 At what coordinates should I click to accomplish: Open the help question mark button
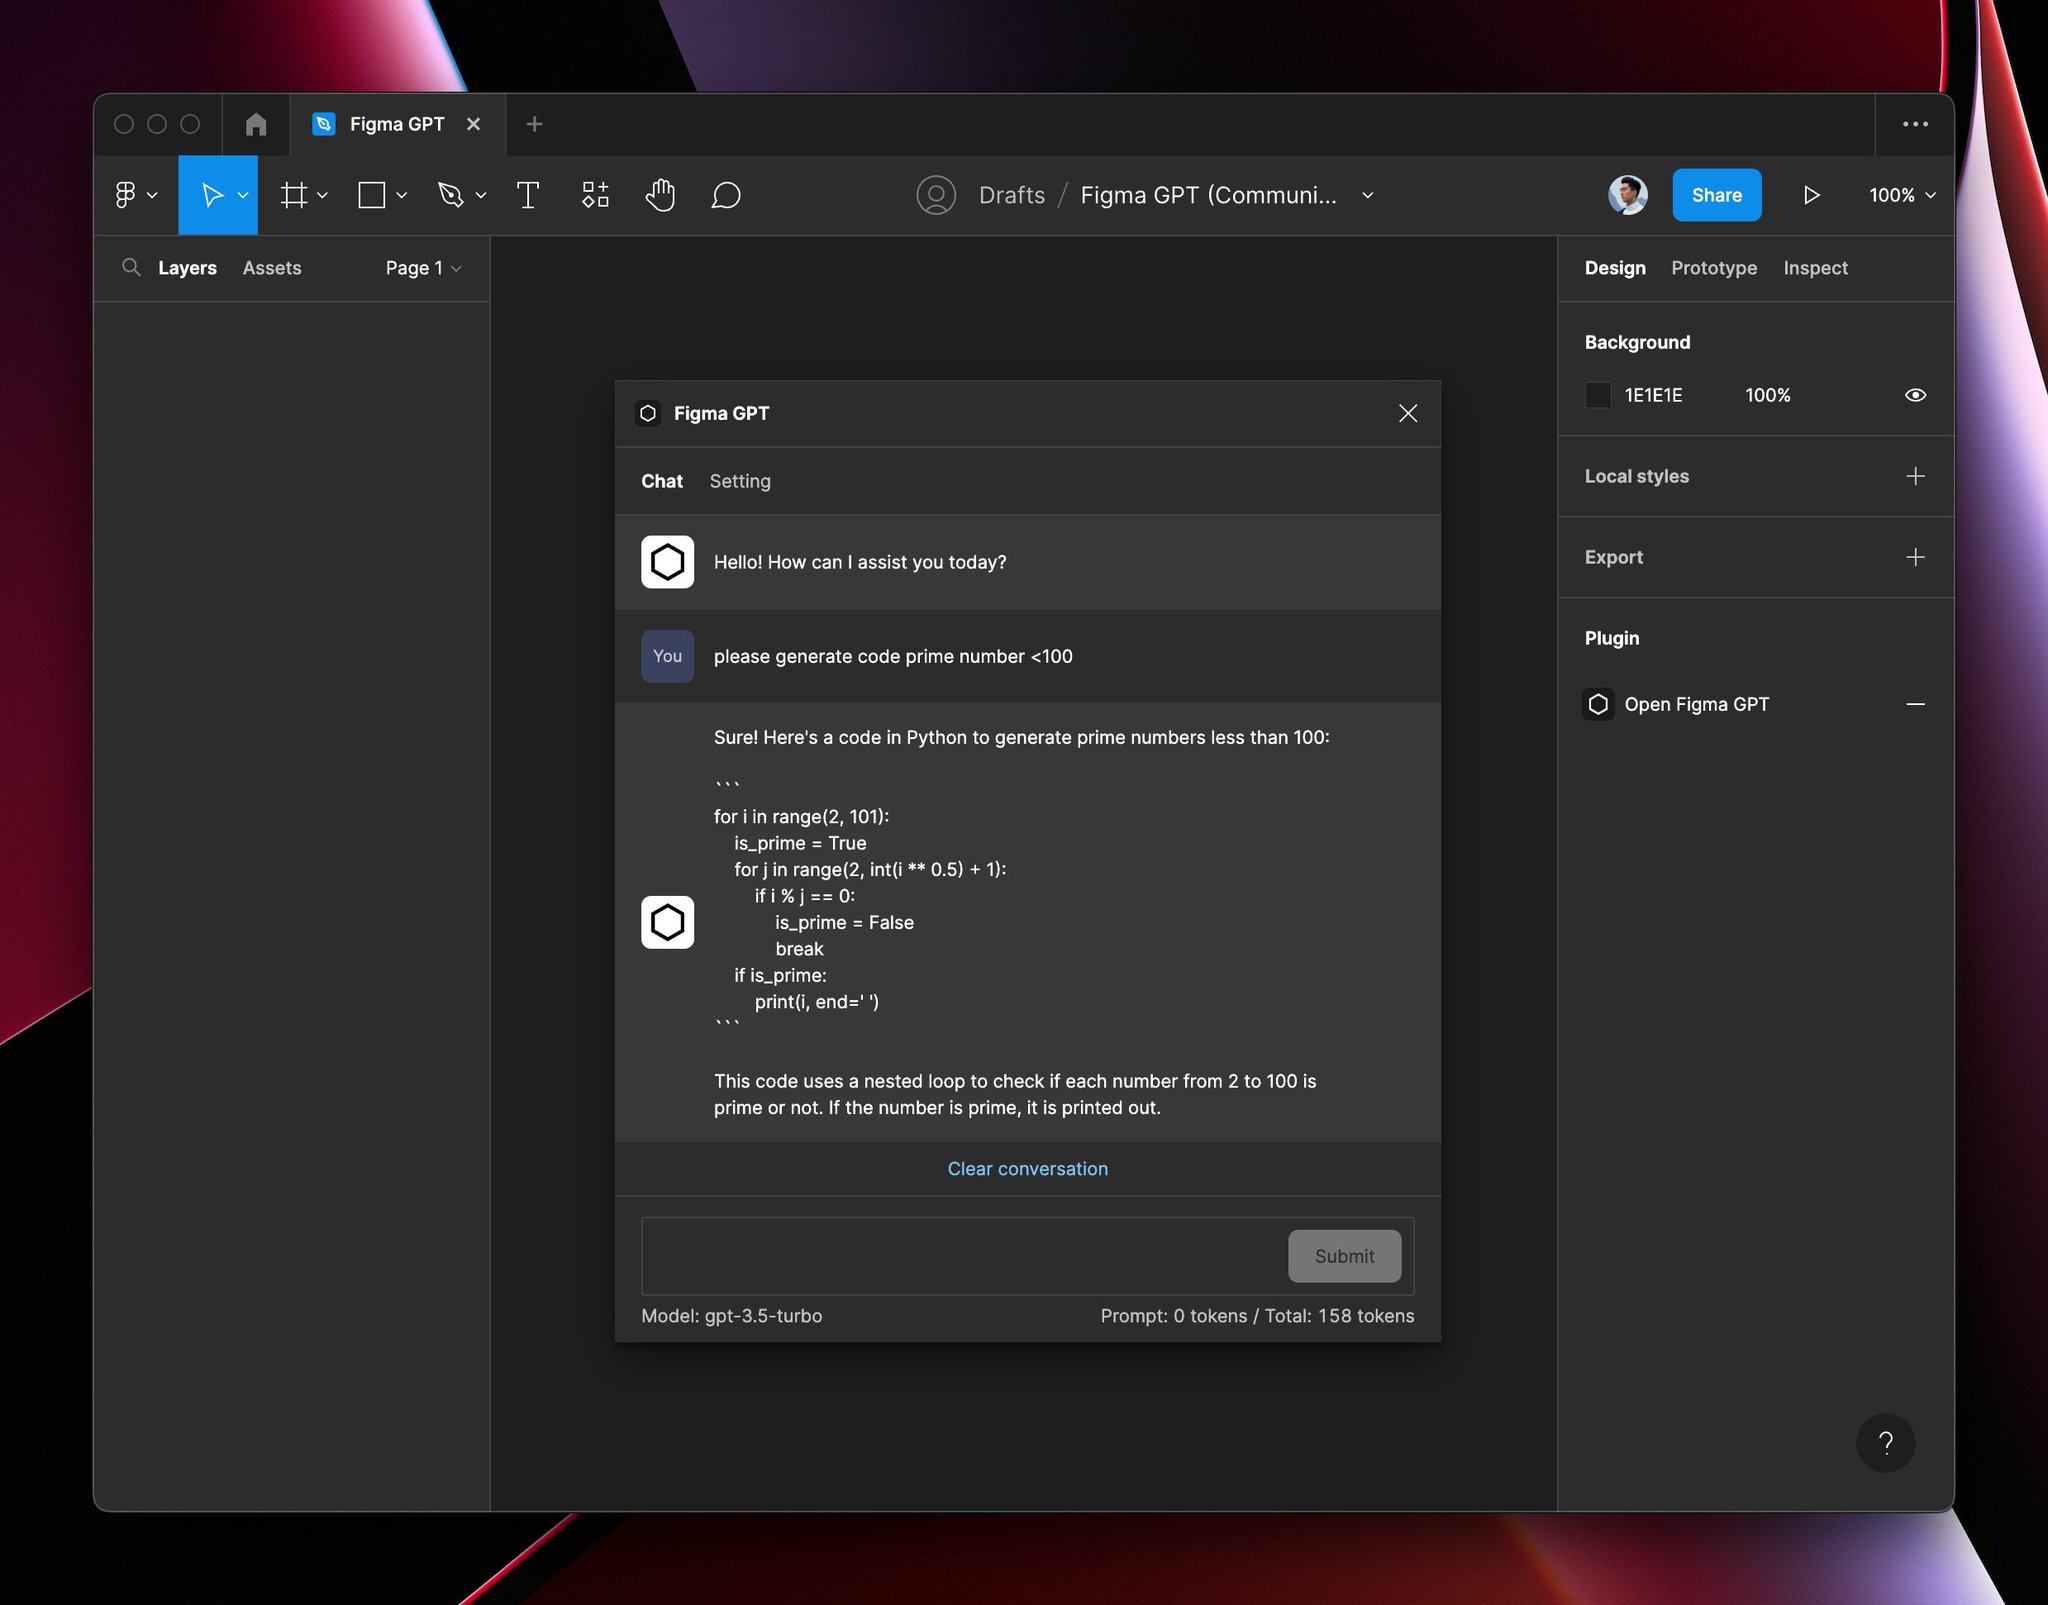tap(1885, 1442)
